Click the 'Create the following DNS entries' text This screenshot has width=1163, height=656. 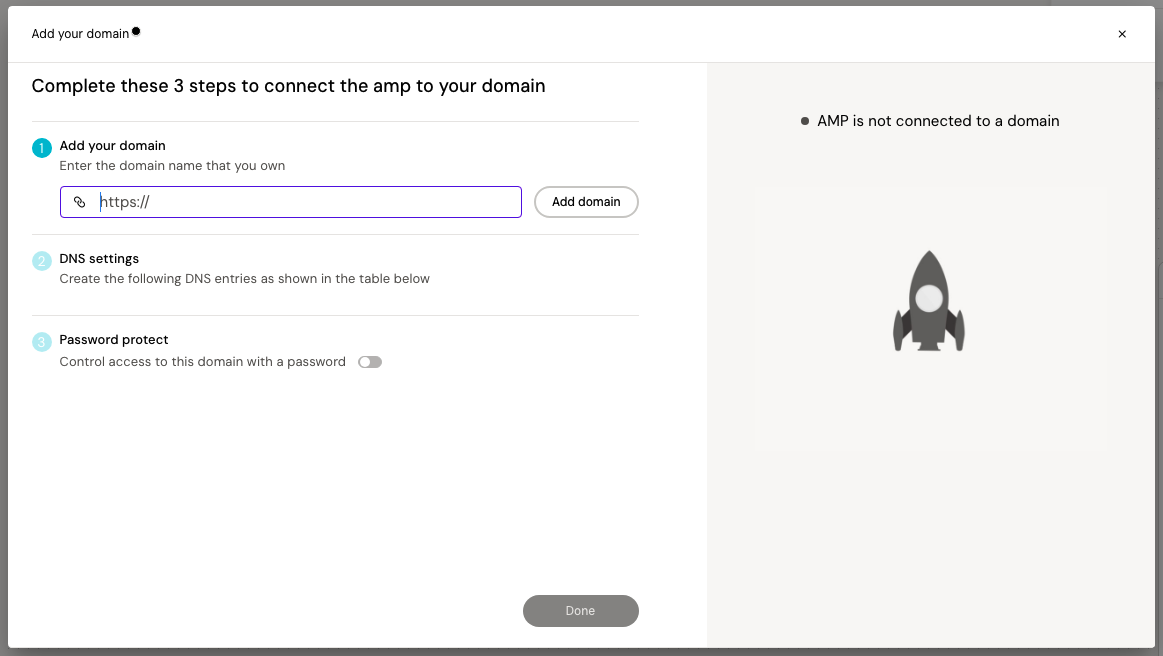click(244, 279)
